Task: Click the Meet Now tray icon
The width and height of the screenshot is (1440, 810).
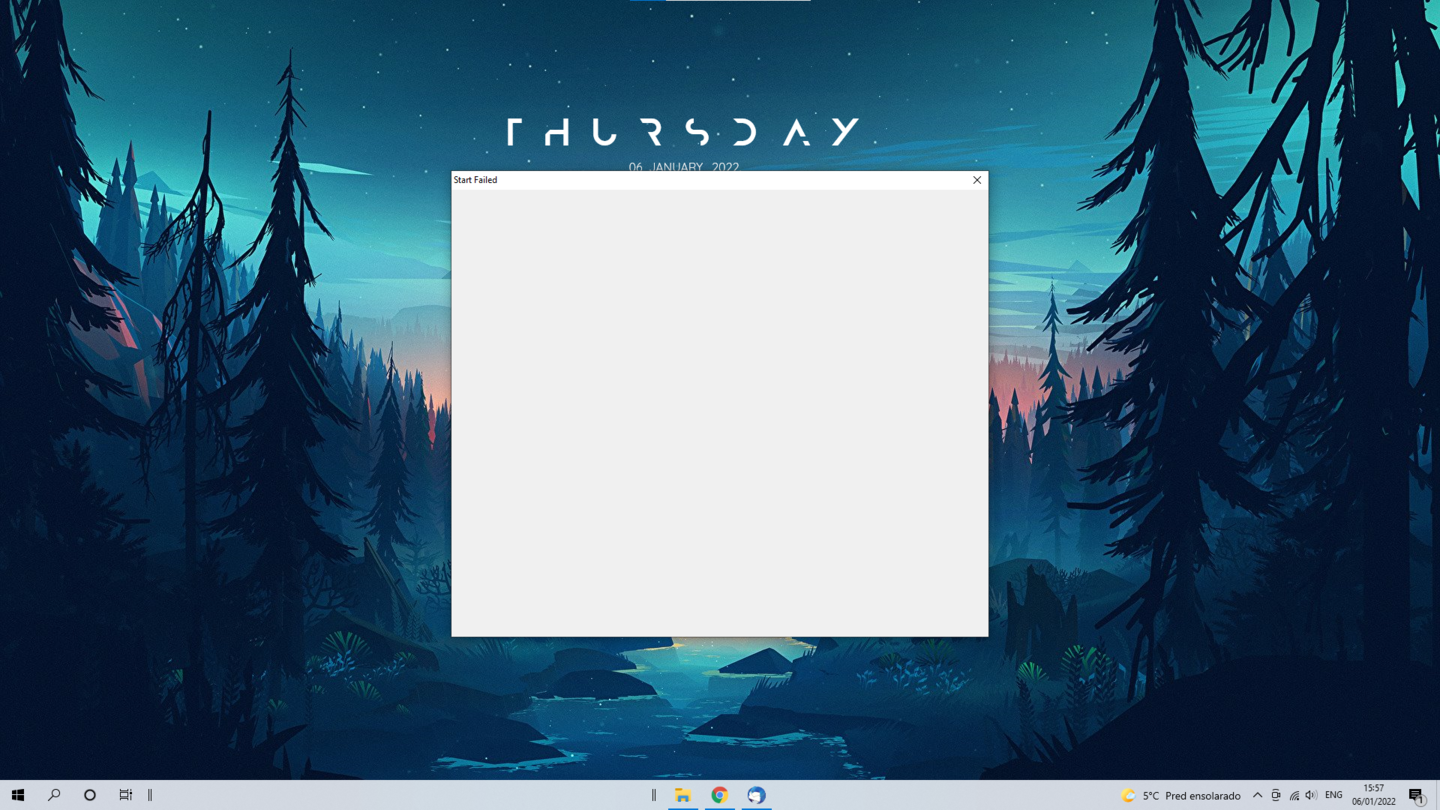Action: (x=1276, y=795)
